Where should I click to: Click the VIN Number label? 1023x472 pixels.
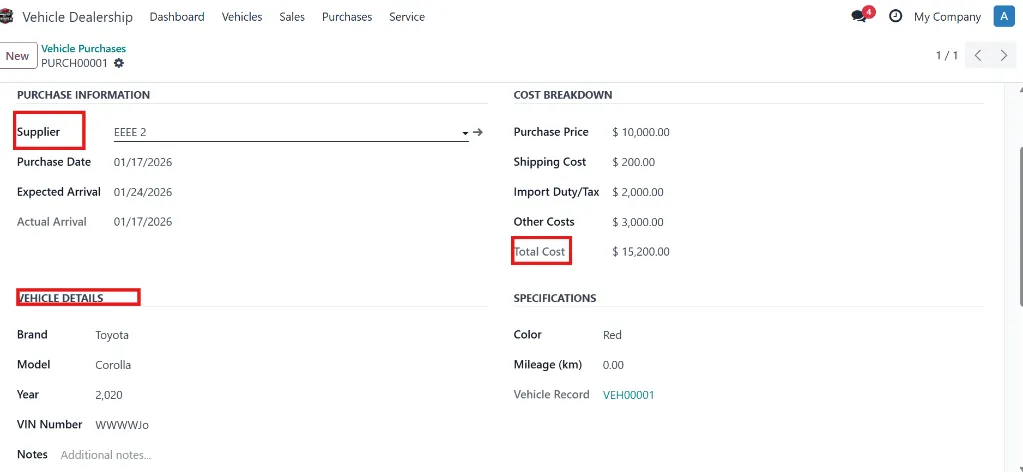pos(50,424)
